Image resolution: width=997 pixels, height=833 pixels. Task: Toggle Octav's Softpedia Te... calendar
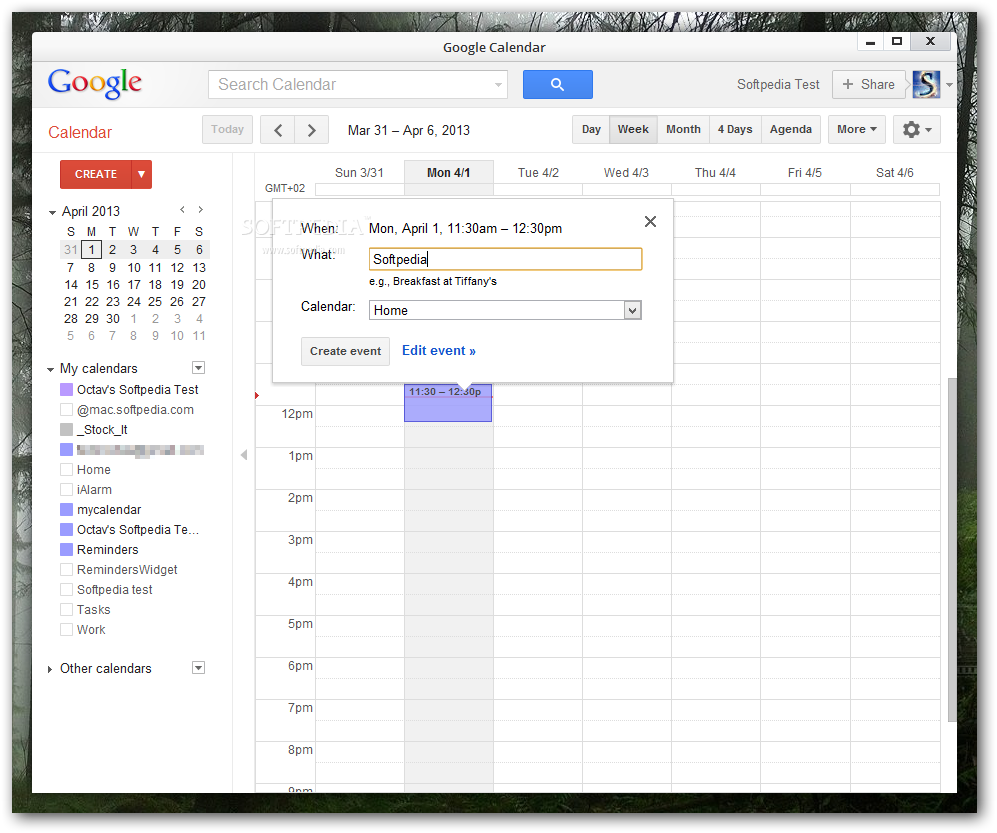66,530
